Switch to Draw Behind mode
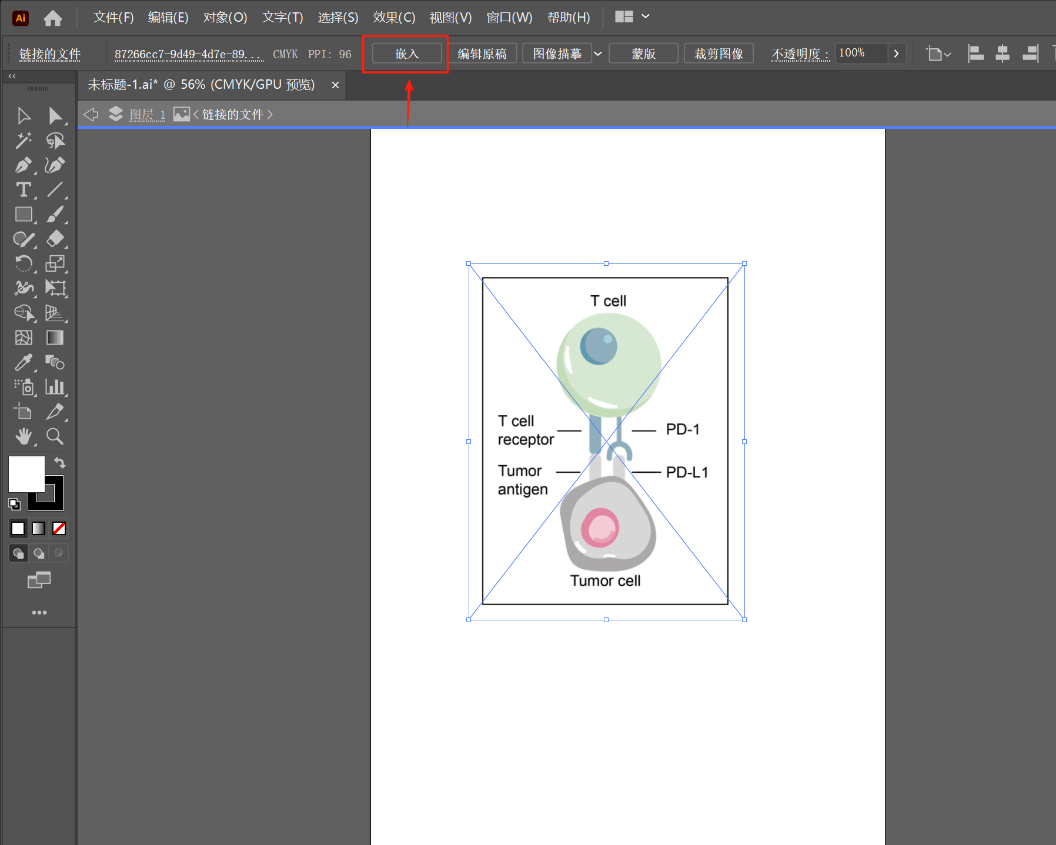This screenshot has width=1056, height=845. point(39,553)
